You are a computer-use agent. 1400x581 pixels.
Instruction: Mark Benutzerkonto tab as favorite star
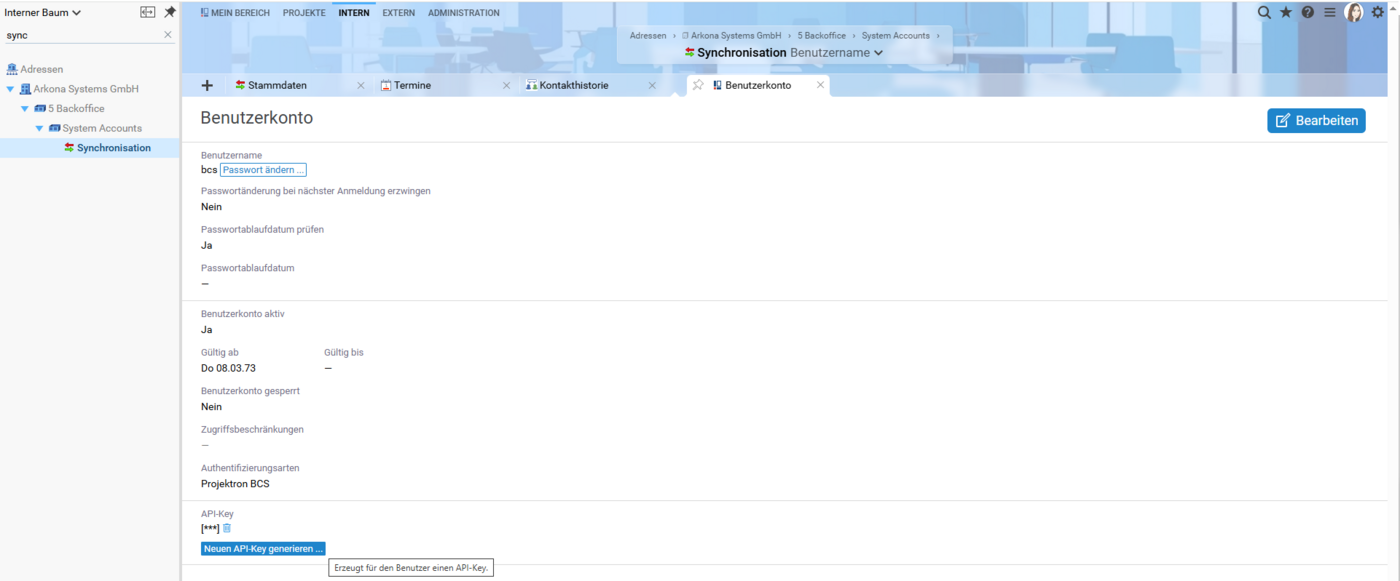click(x=698, y=86)
